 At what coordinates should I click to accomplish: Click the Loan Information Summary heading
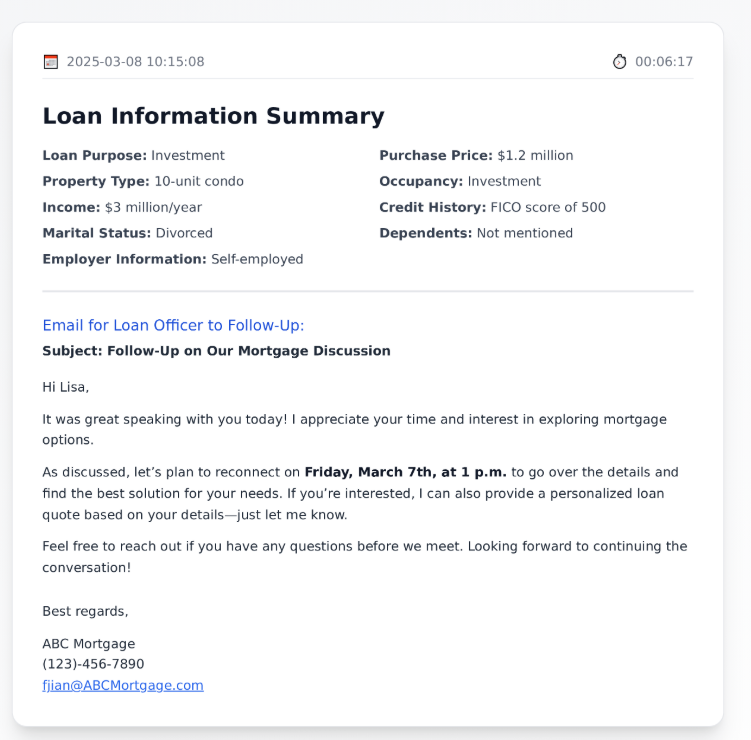(213, 116)
